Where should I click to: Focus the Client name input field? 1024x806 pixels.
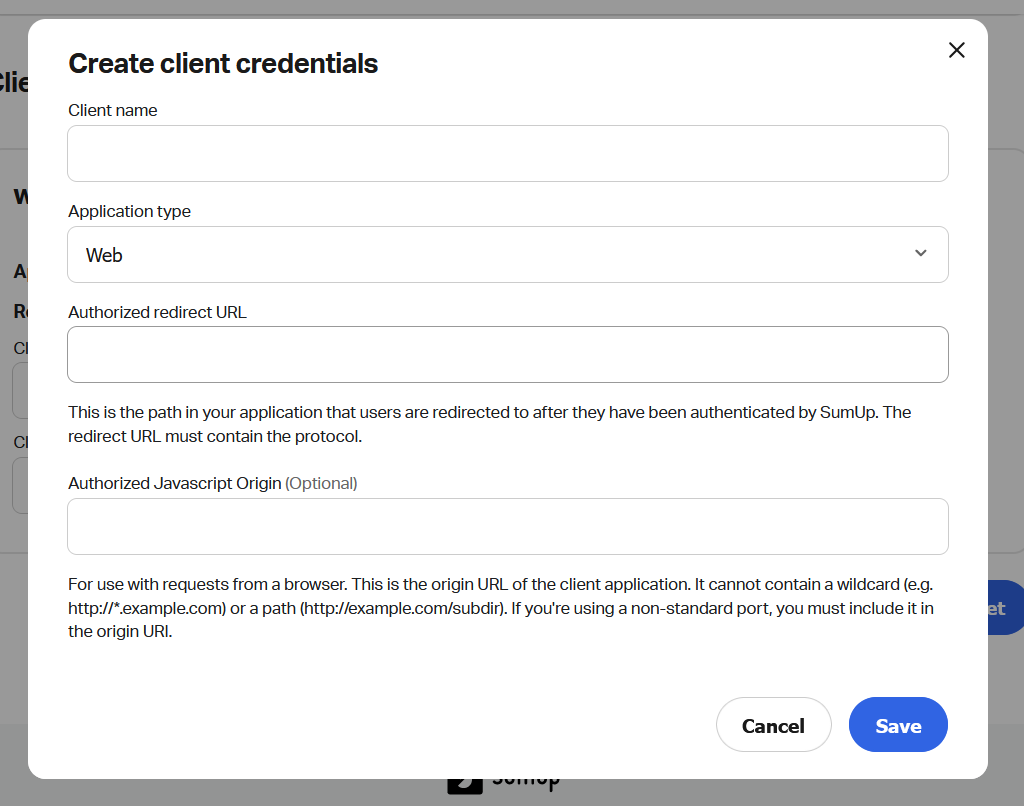click(x=507, y=154)
